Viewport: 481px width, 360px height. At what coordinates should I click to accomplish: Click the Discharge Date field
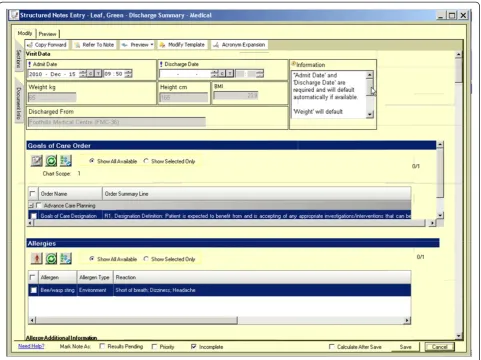(x=185, y=74)
